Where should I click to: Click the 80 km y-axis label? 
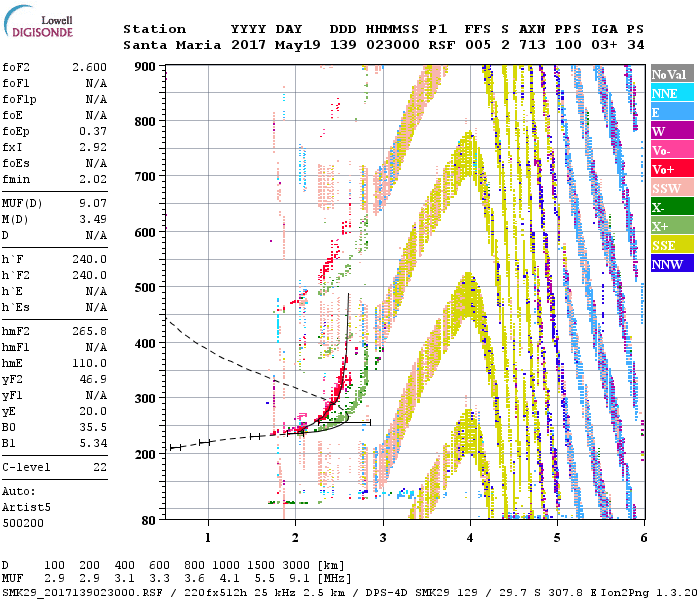click(149, 521)
